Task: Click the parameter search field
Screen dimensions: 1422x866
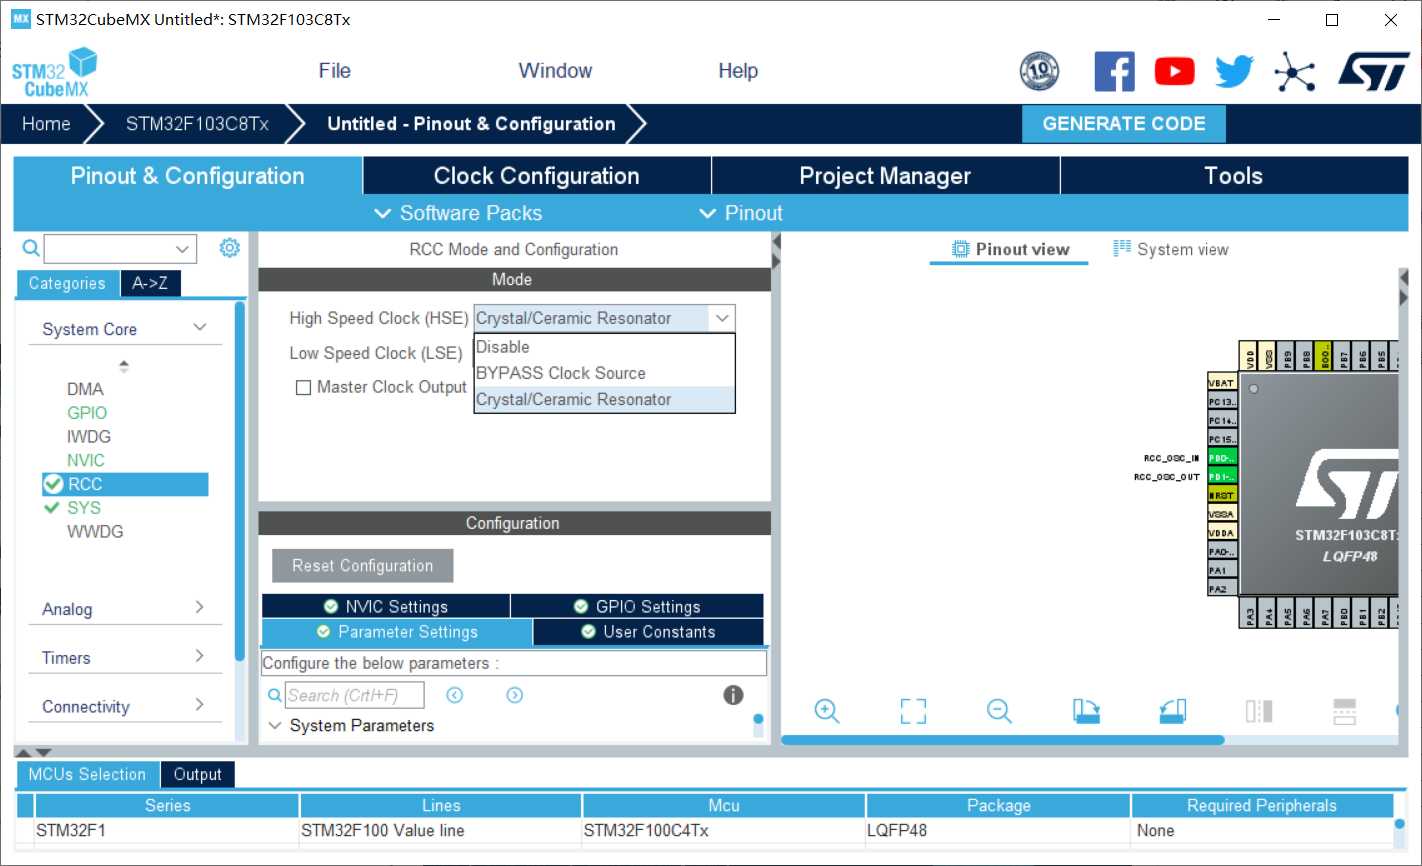Action: click(x=355, y=695)
